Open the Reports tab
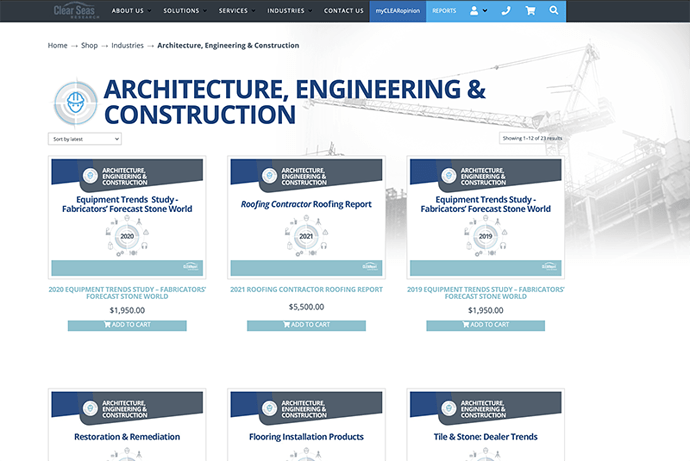 [444, 11]
